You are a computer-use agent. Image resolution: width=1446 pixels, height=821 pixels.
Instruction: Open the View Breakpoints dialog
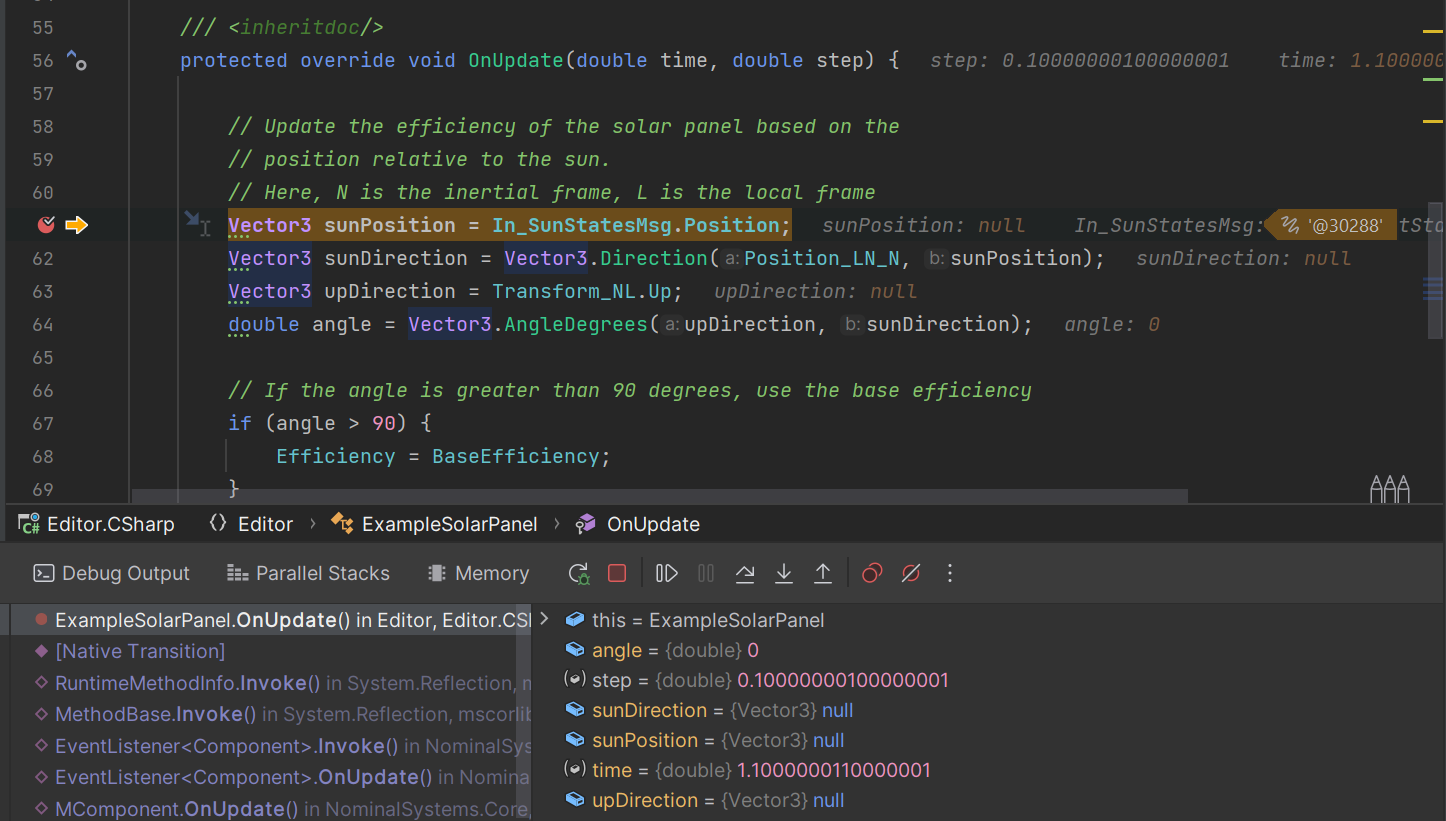(x=872, y=573)
